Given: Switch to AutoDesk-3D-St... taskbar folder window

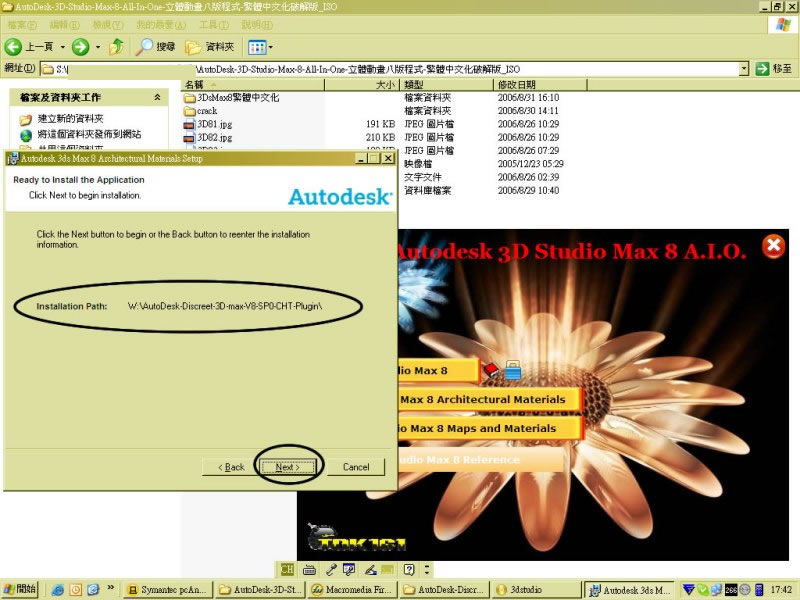Looking at the screenshot, I should [260, 590].
